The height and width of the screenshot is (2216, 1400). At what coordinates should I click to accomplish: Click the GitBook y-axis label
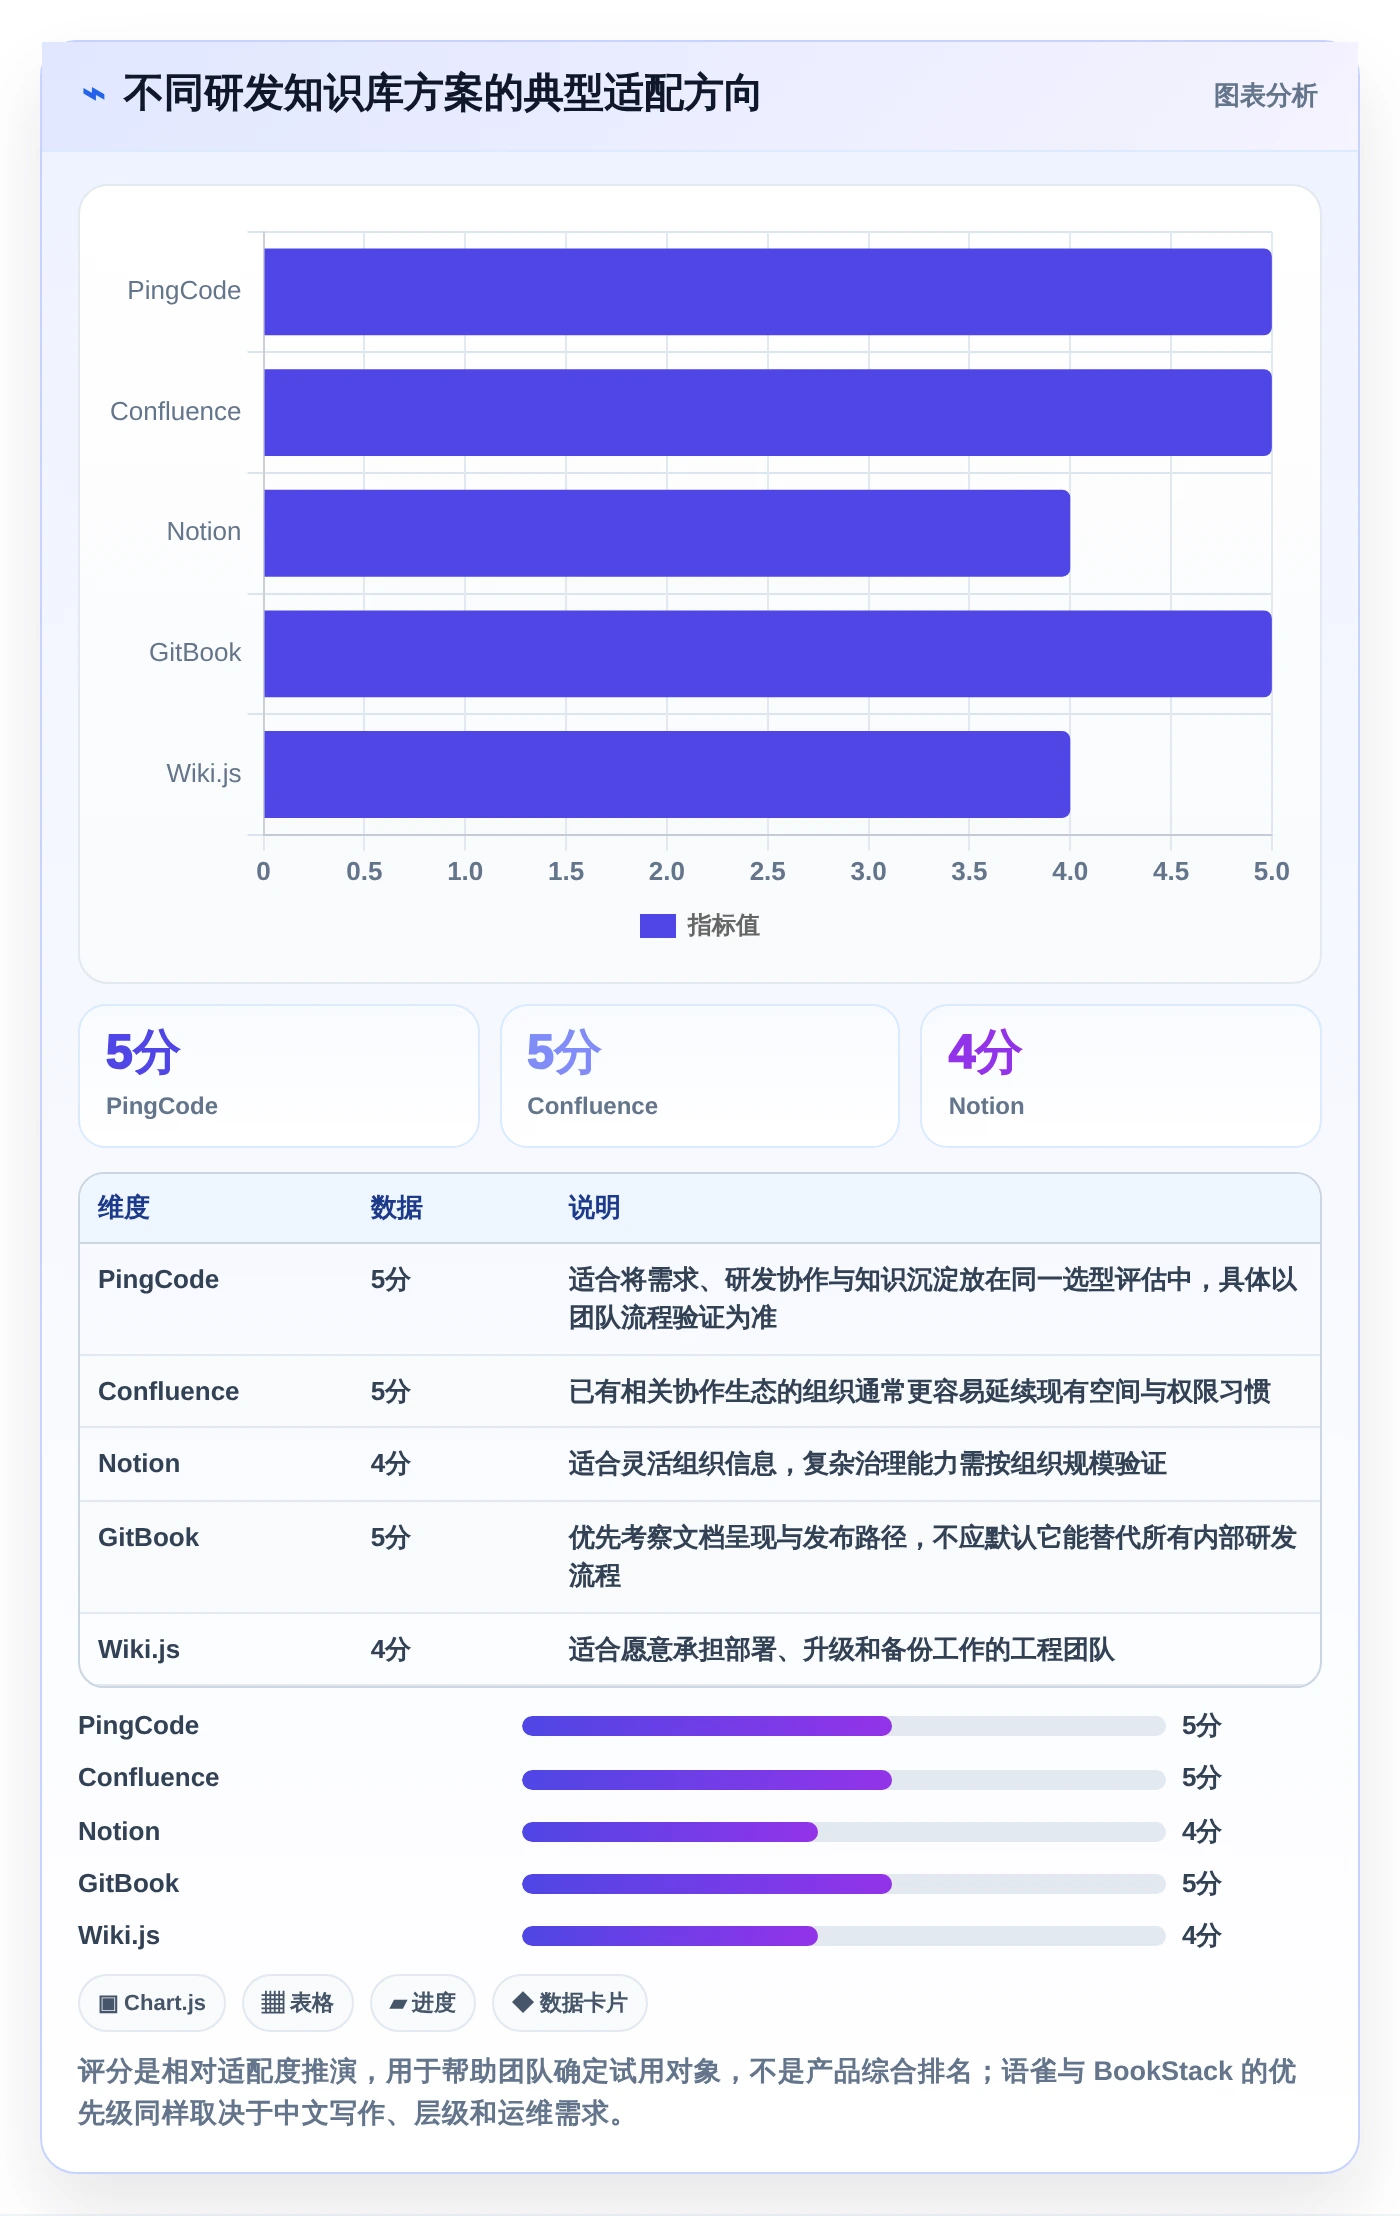click(195, 652)
